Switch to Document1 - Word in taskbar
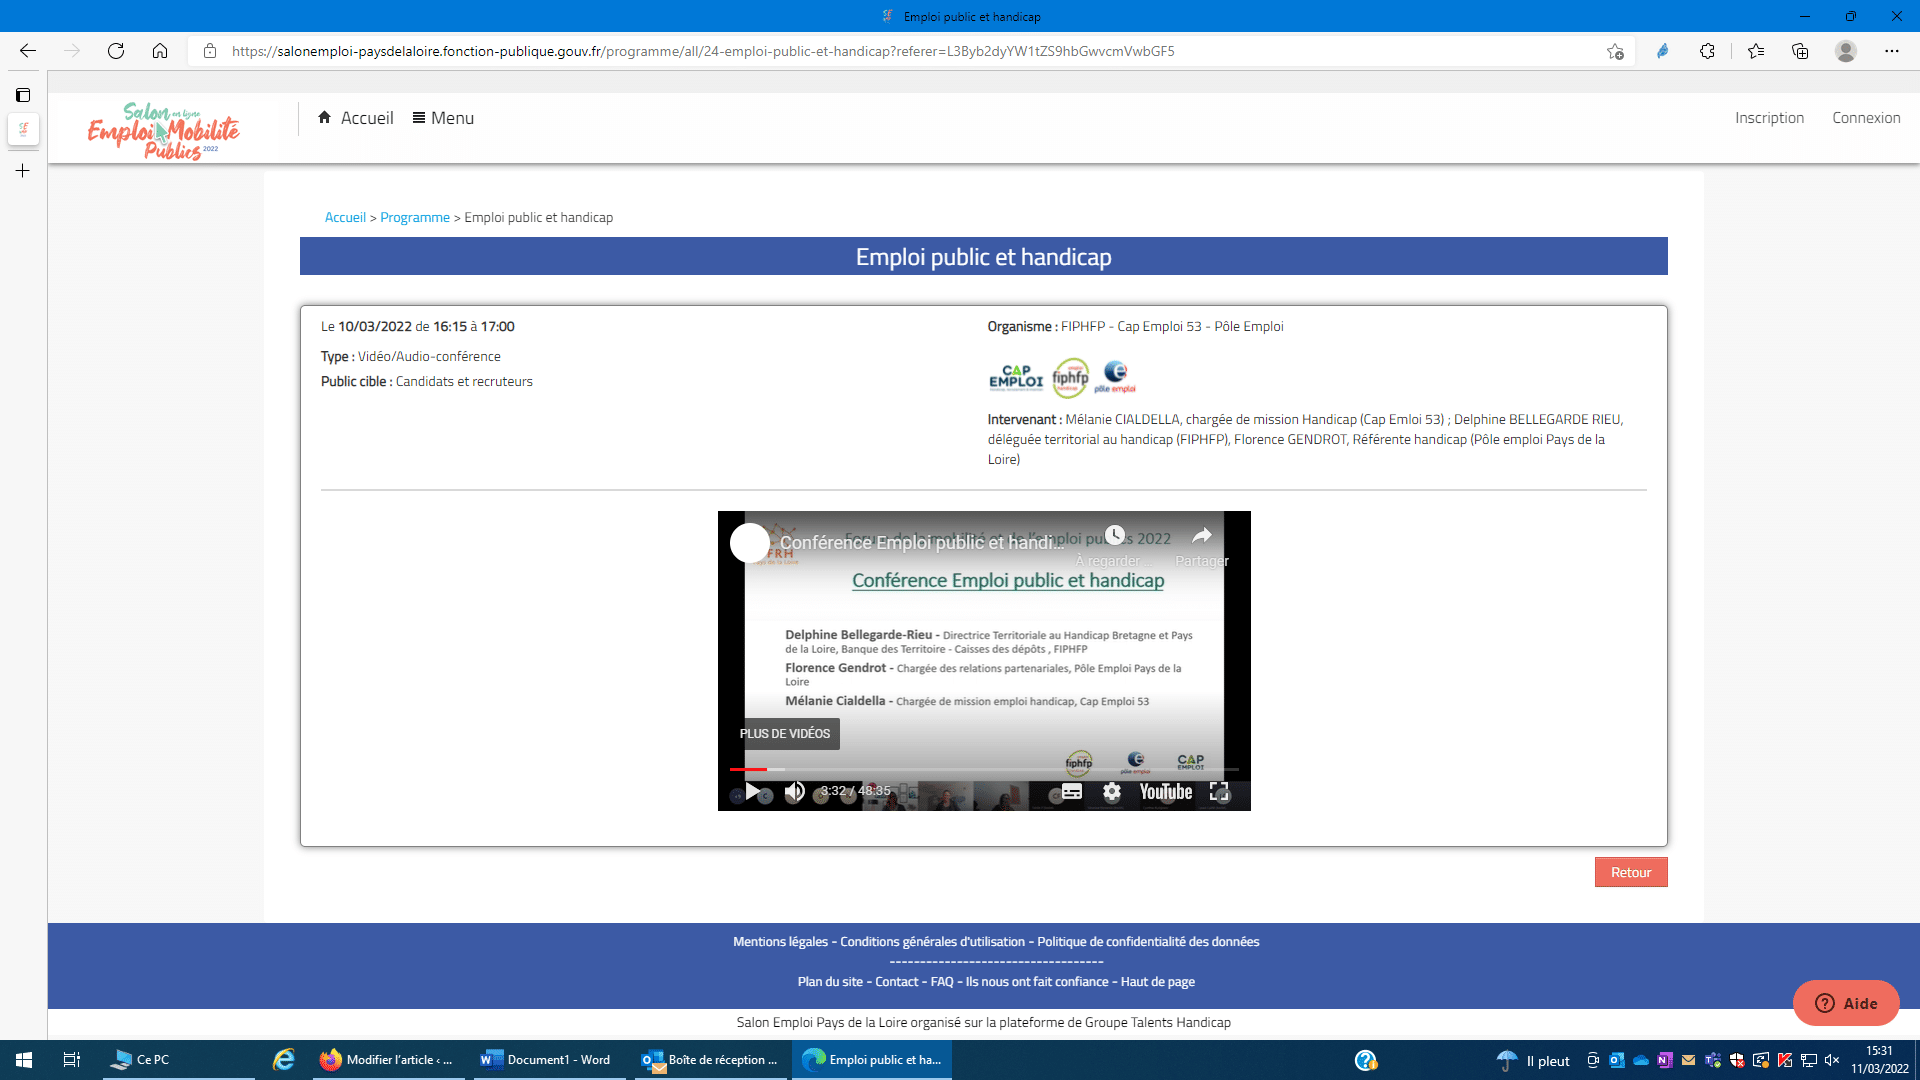 548,1060
